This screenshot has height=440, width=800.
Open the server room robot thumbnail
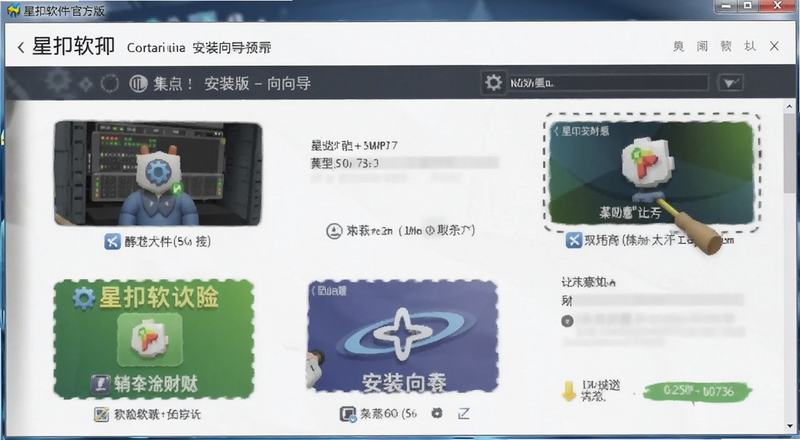click(158, 174)
